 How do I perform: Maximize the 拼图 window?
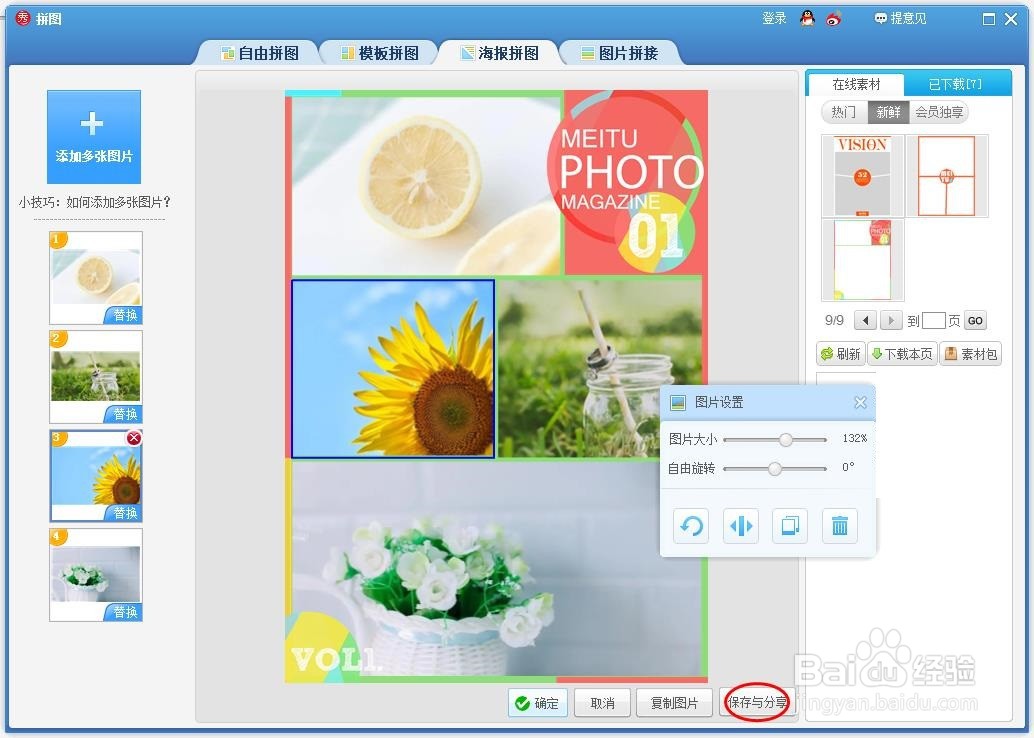pyautogui.click(x=988, y=19)
